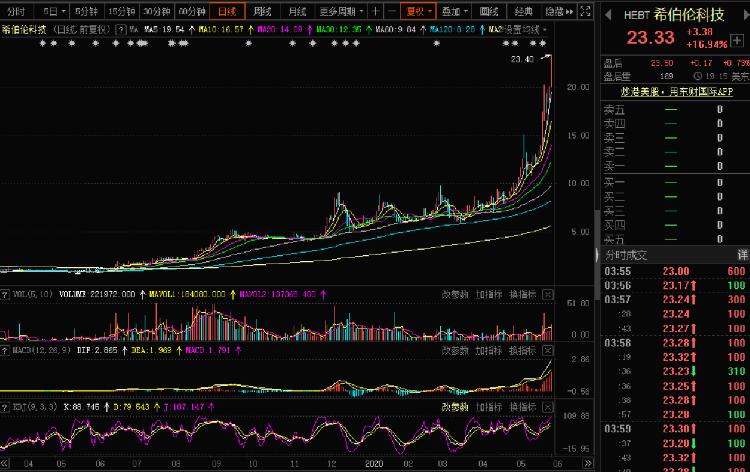Click the 2020 label on time axis
The height and width of the screenshot is (472, 750).
(x=374, y=464)
